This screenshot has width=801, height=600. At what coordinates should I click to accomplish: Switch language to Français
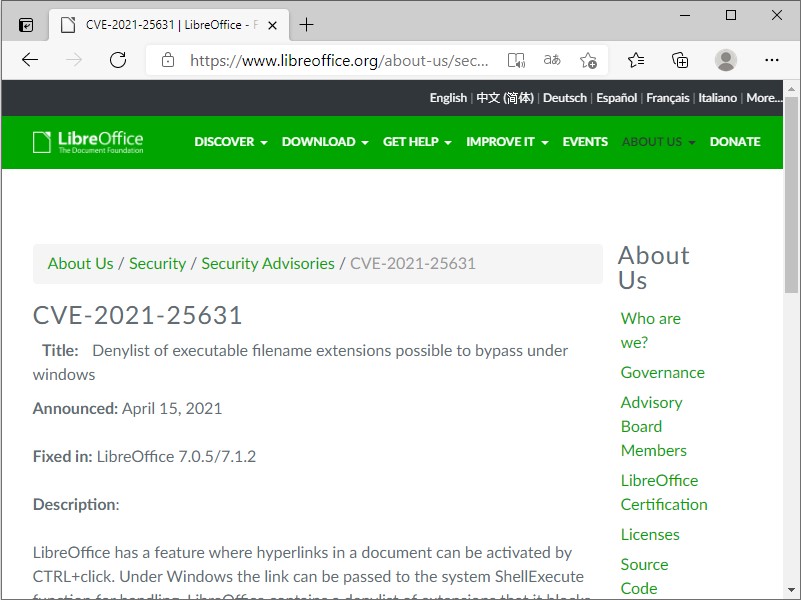pyautogui.click(x=667, y=98)
